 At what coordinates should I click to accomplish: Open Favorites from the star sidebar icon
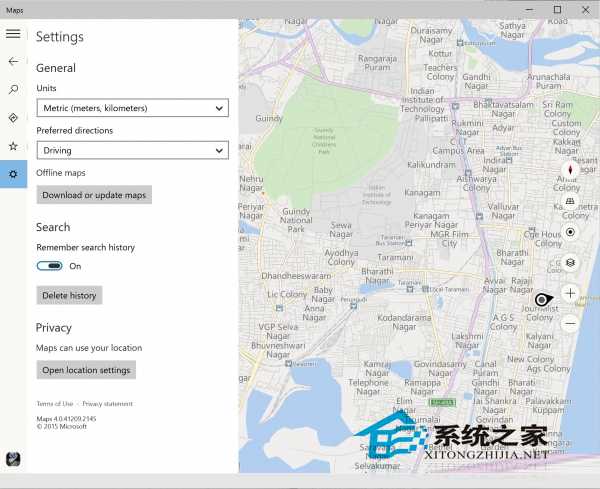(13, 146)
